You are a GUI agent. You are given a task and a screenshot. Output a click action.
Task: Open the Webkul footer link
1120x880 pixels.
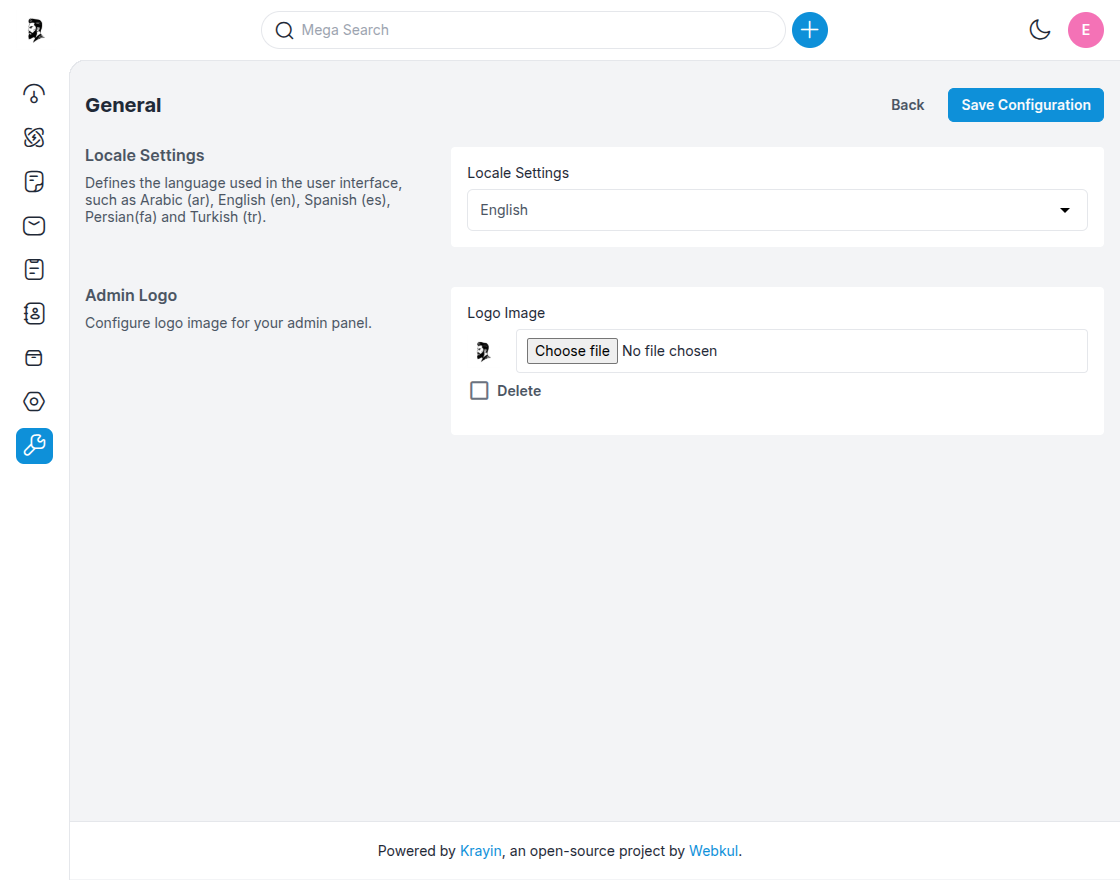point(714,851)
